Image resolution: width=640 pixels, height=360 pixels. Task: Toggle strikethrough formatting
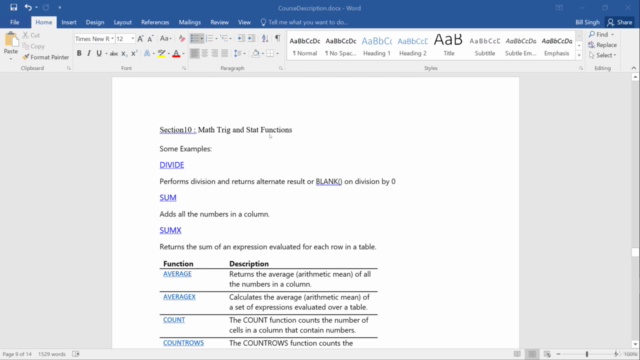coord(114,53)
